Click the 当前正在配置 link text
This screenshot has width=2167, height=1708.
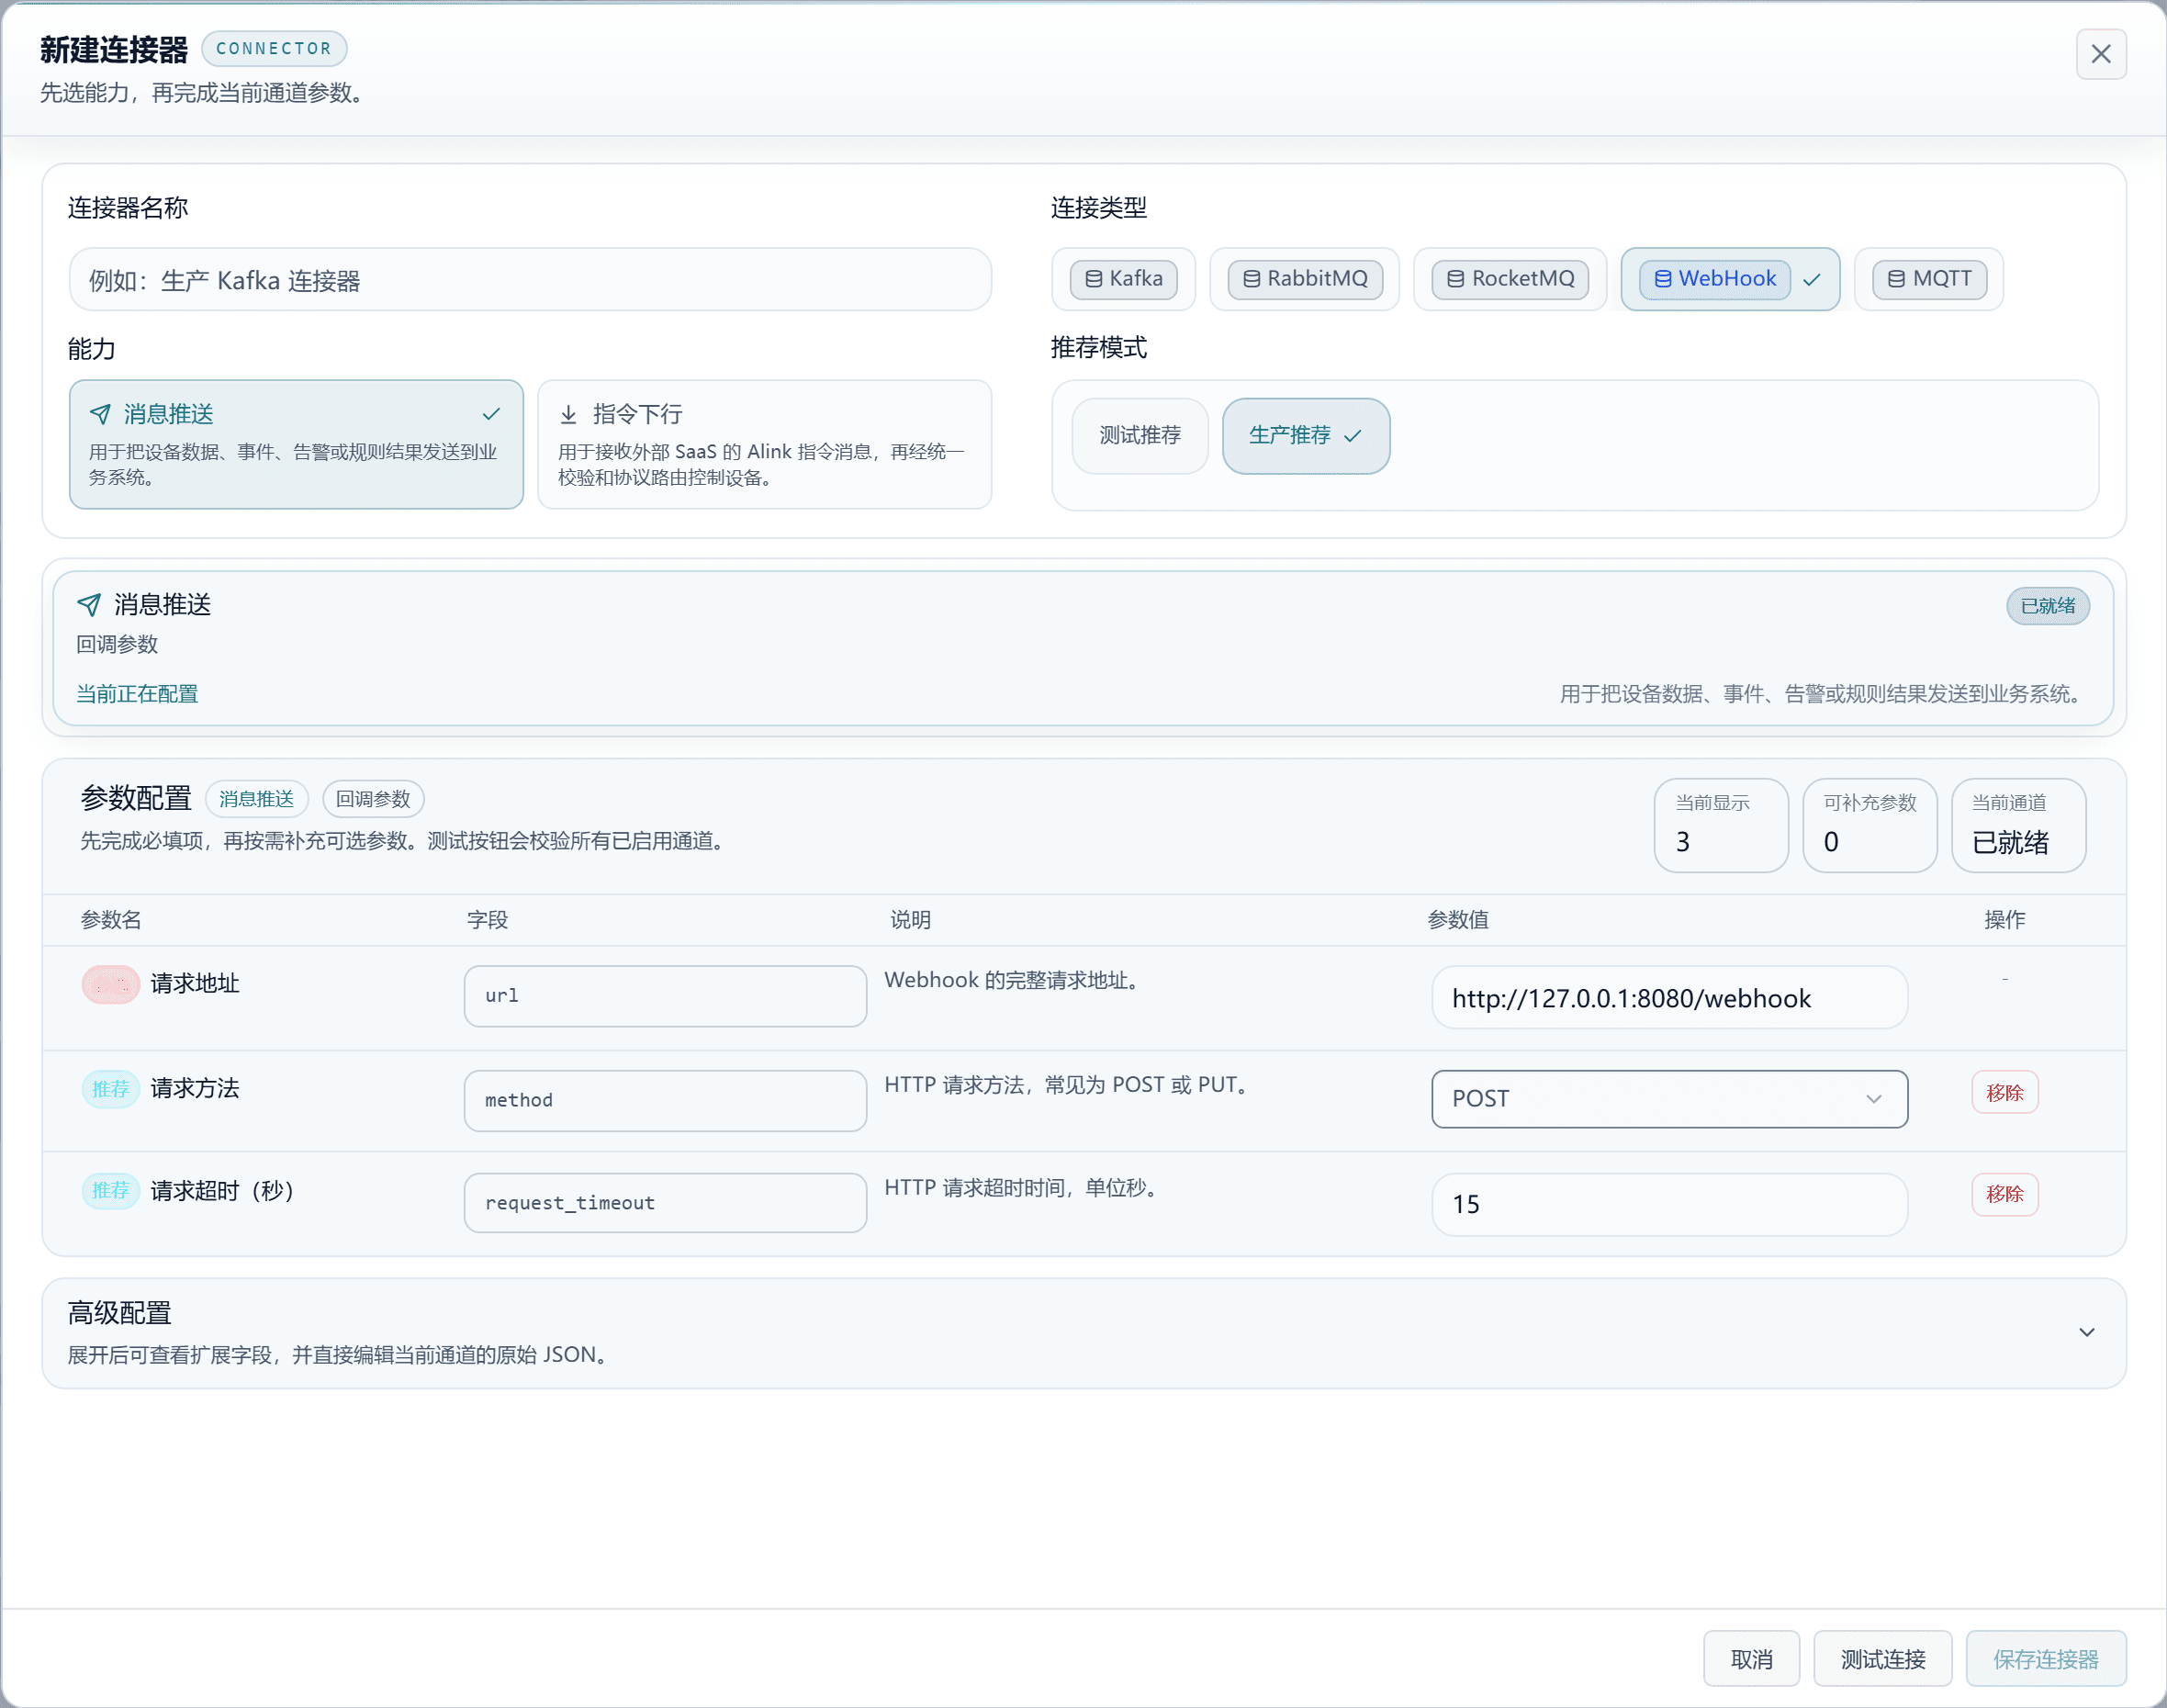[137, 694]
